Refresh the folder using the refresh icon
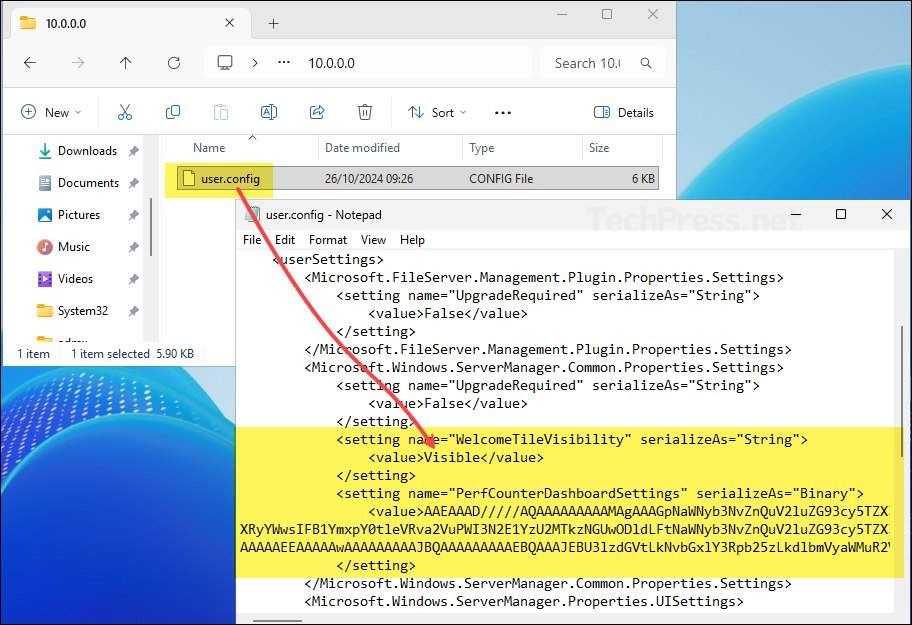 [173, 62]
